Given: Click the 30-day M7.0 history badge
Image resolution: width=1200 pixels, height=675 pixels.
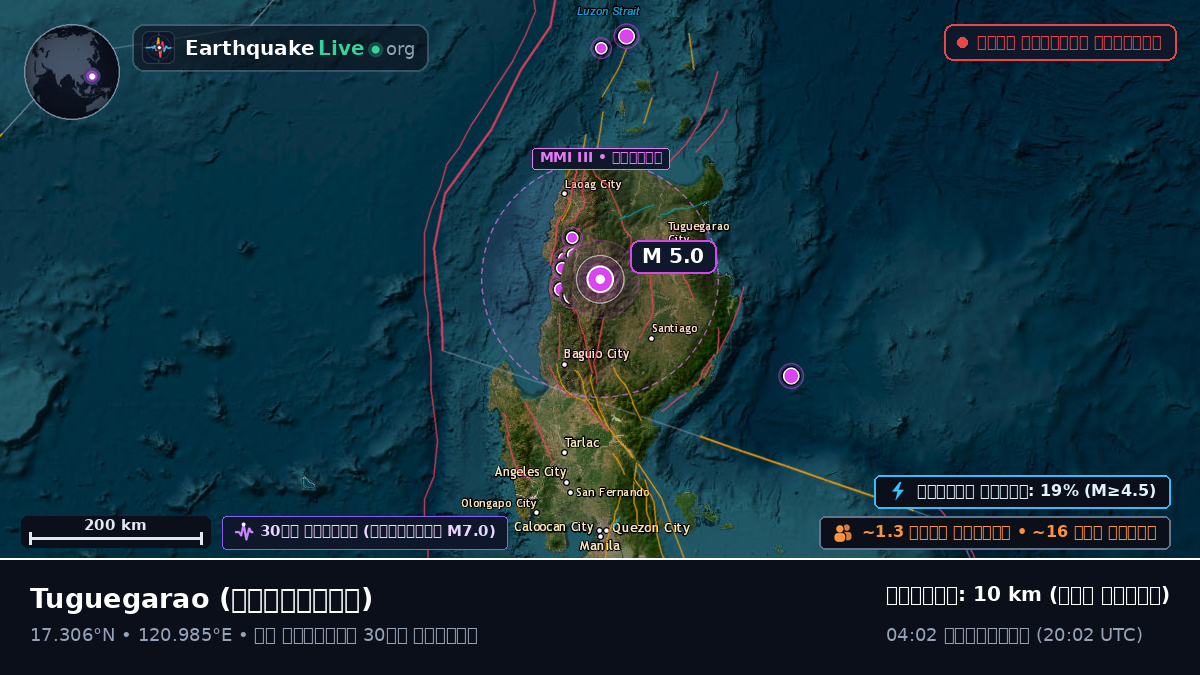Looking at the screenshot, I should tap(365, 532).
